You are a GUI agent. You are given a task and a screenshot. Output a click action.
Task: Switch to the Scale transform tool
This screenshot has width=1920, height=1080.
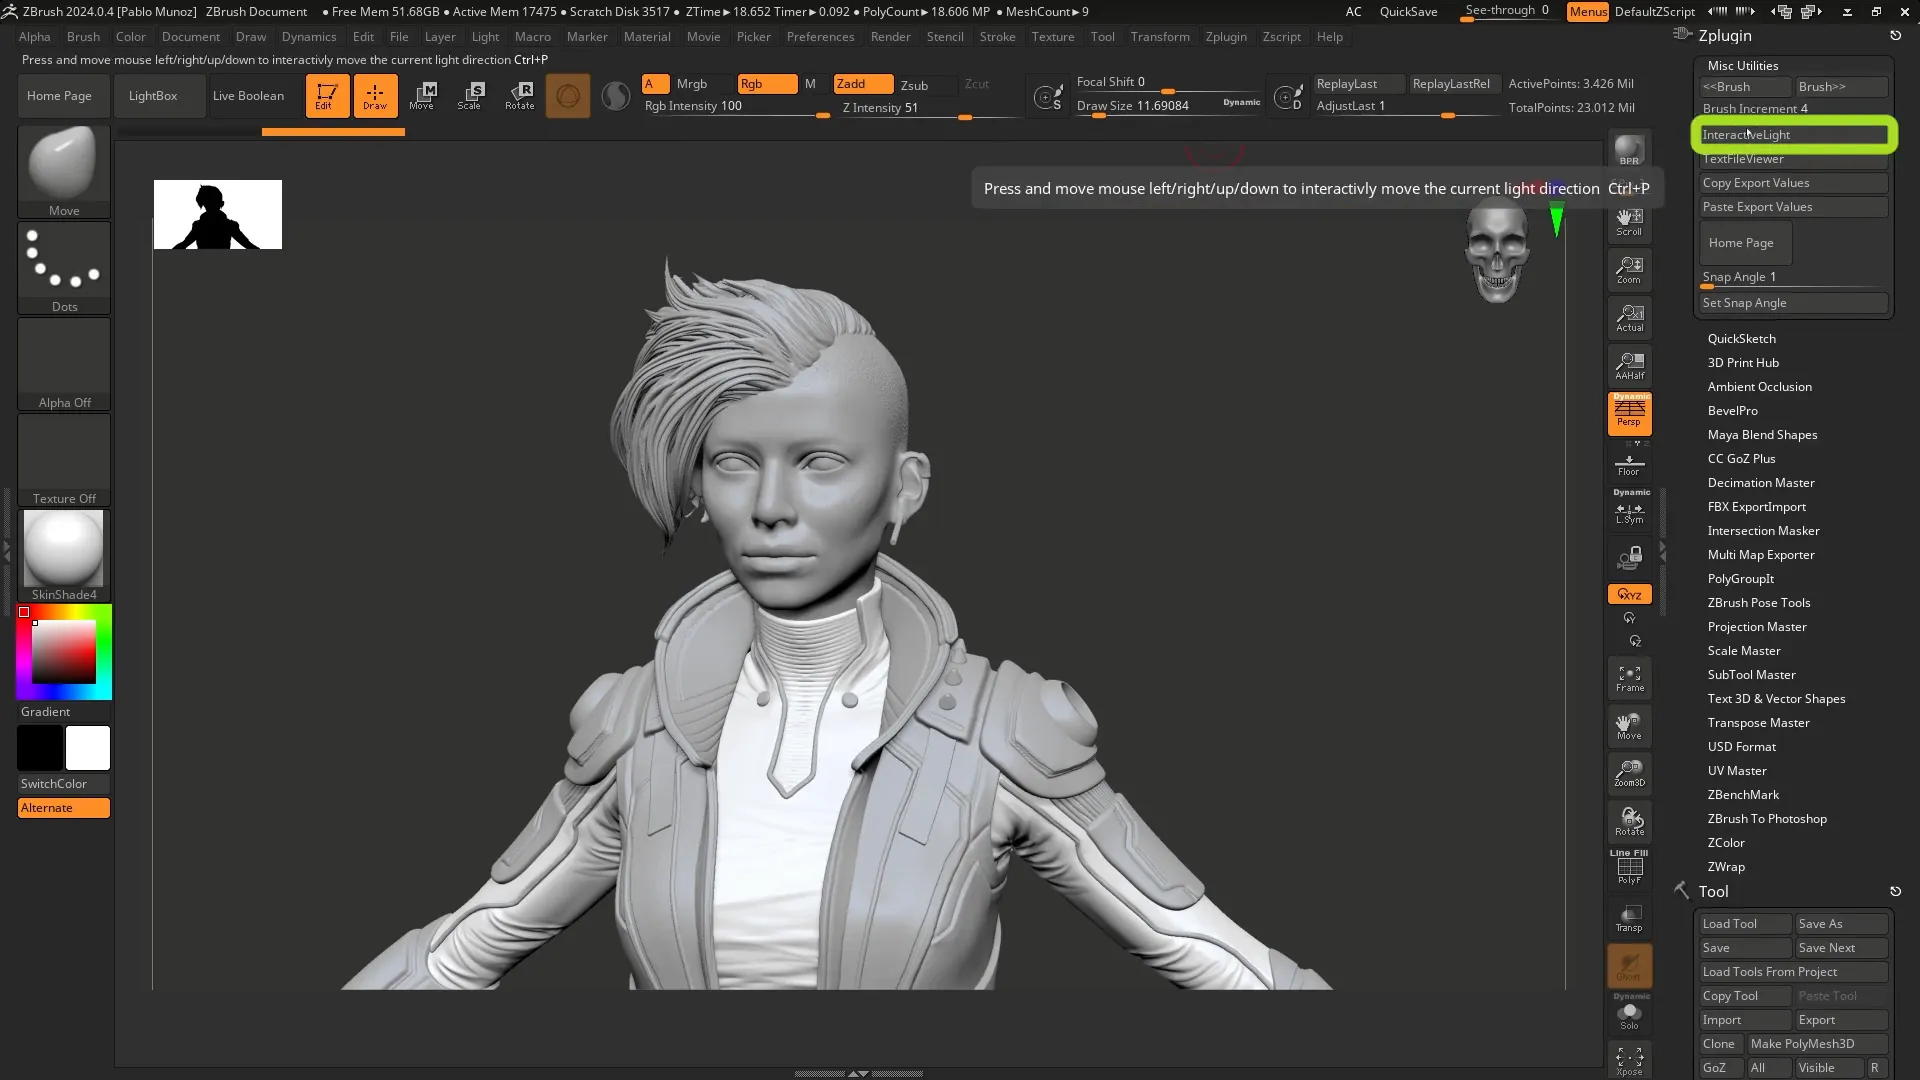[471, 96]
